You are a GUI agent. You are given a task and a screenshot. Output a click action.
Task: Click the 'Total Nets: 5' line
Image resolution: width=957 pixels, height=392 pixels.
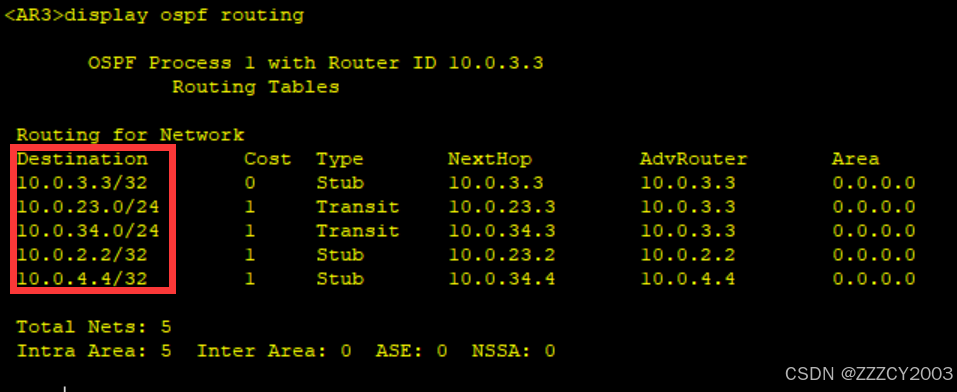[94, 327]
